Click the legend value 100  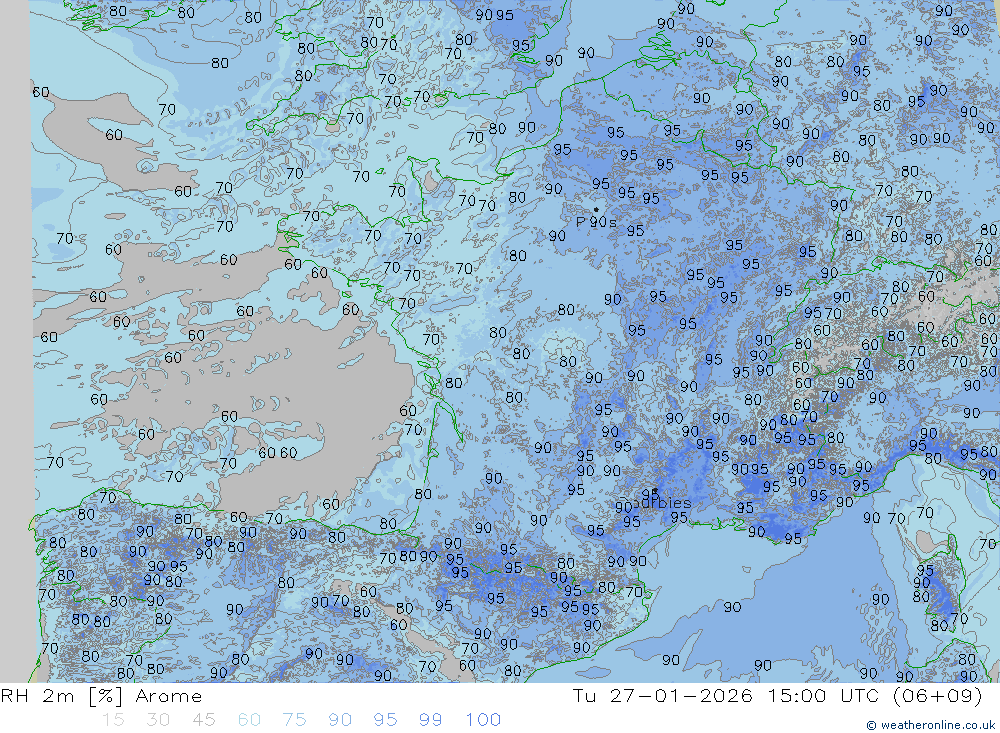point(483,720)
